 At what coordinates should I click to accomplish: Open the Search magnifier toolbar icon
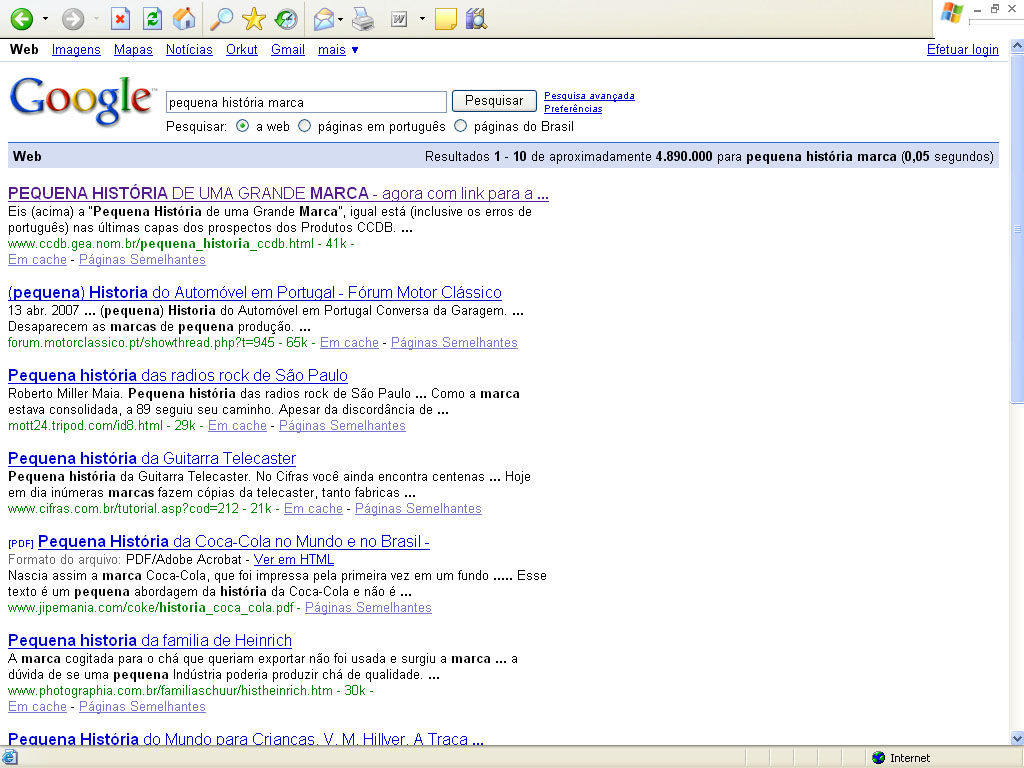point(221,19)
